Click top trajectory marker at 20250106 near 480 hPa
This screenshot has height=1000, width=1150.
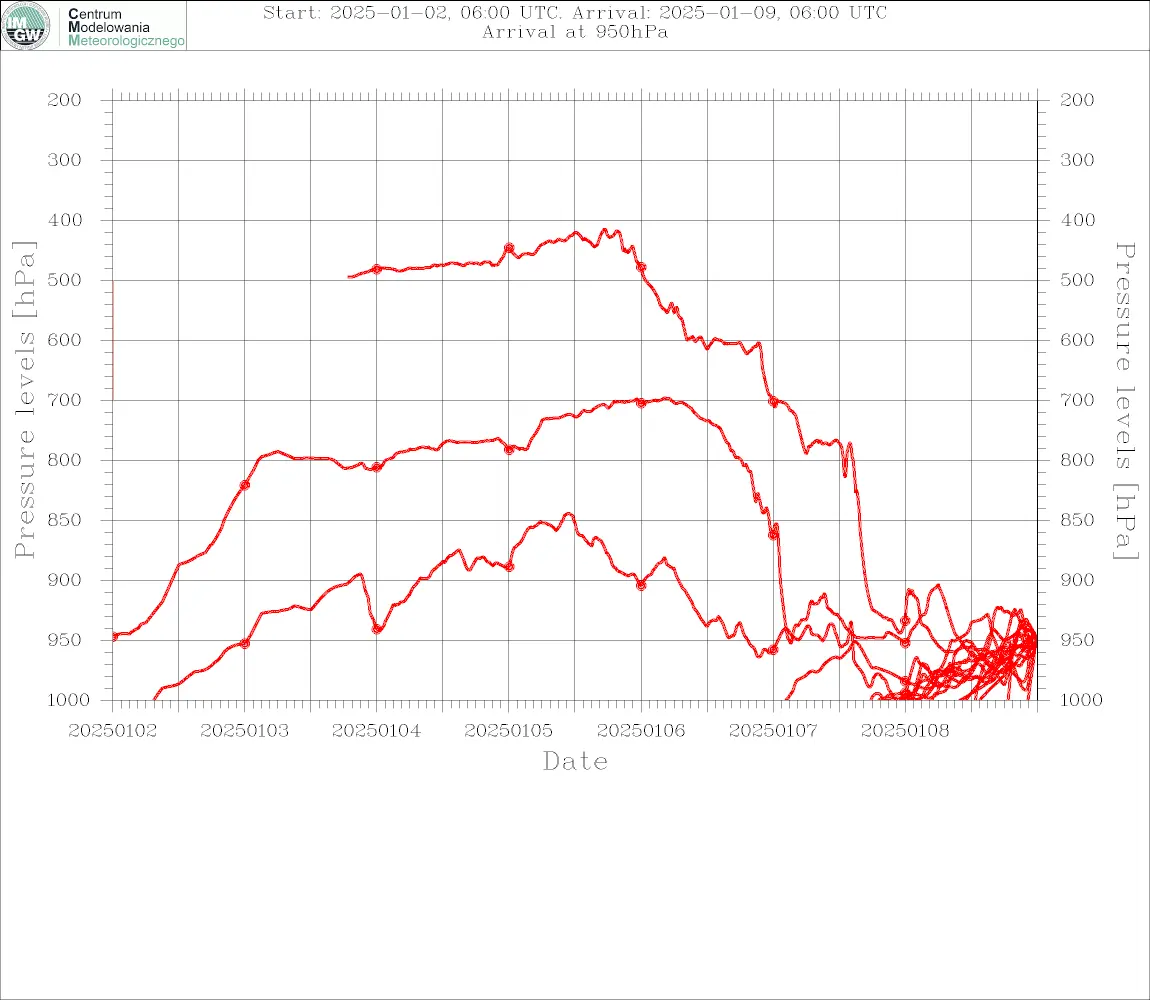[641, 268]
